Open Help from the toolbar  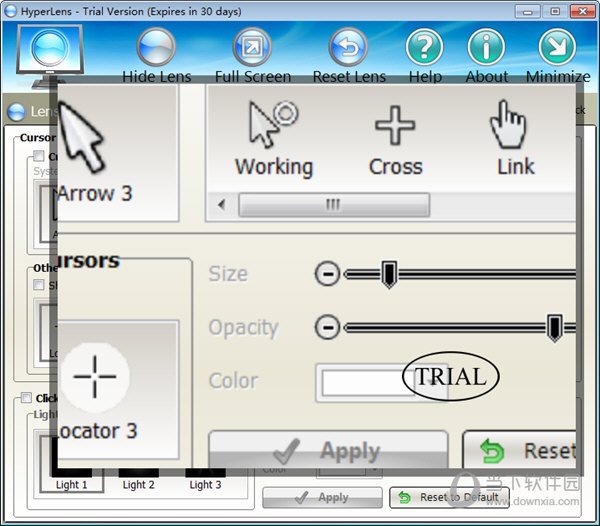pyautogui.click(x=424, y=47)
